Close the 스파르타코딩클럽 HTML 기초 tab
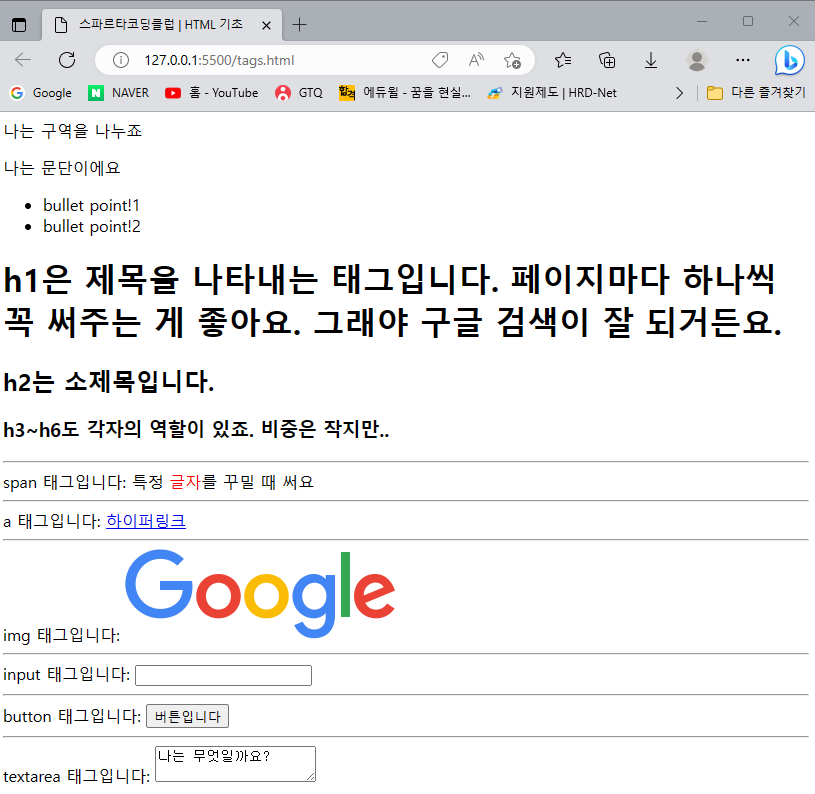Screen dimensions: 815x794 click(x=266, y=25)
